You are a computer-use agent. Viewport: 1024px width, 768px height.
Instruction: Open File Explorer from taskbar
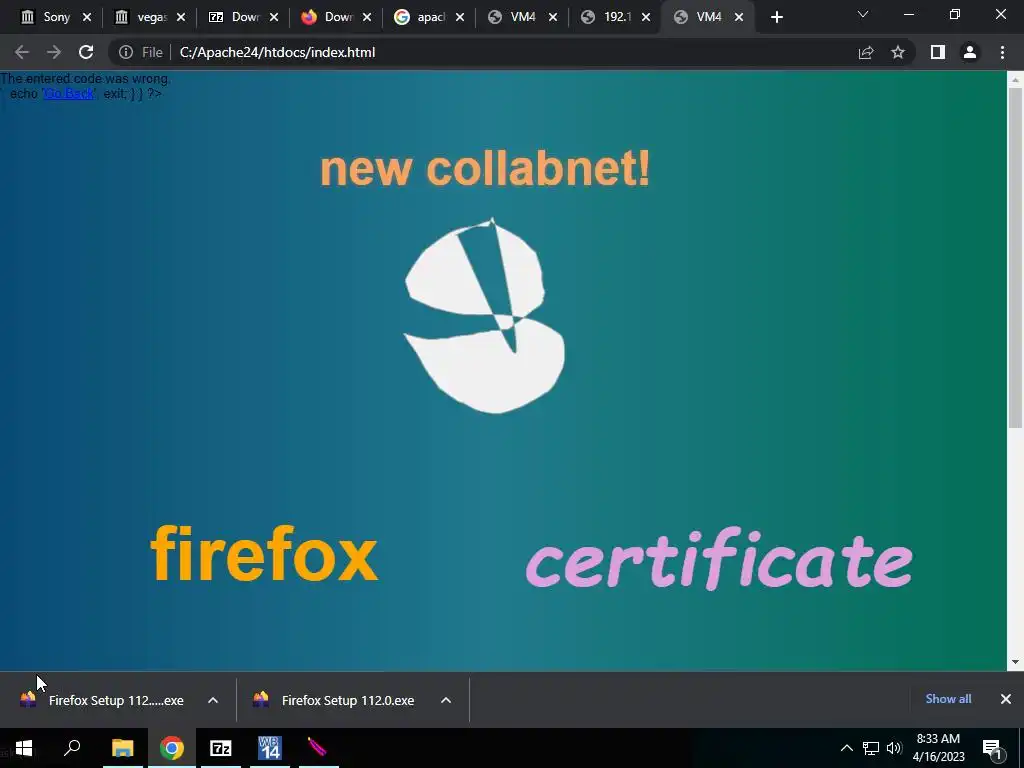coord(122,748)
